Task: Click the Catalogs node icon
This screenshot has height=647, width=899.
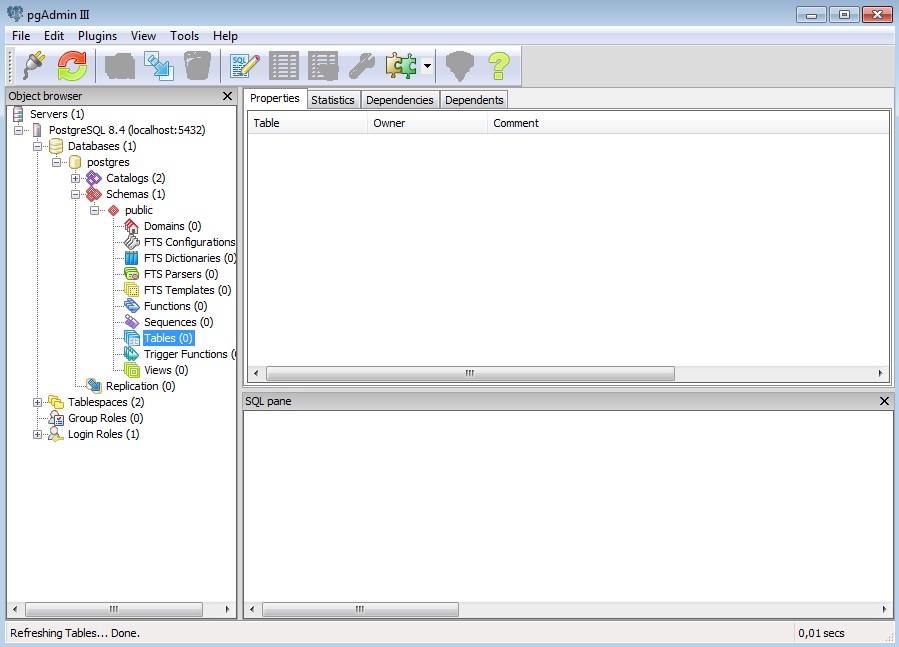Action: 93,178
